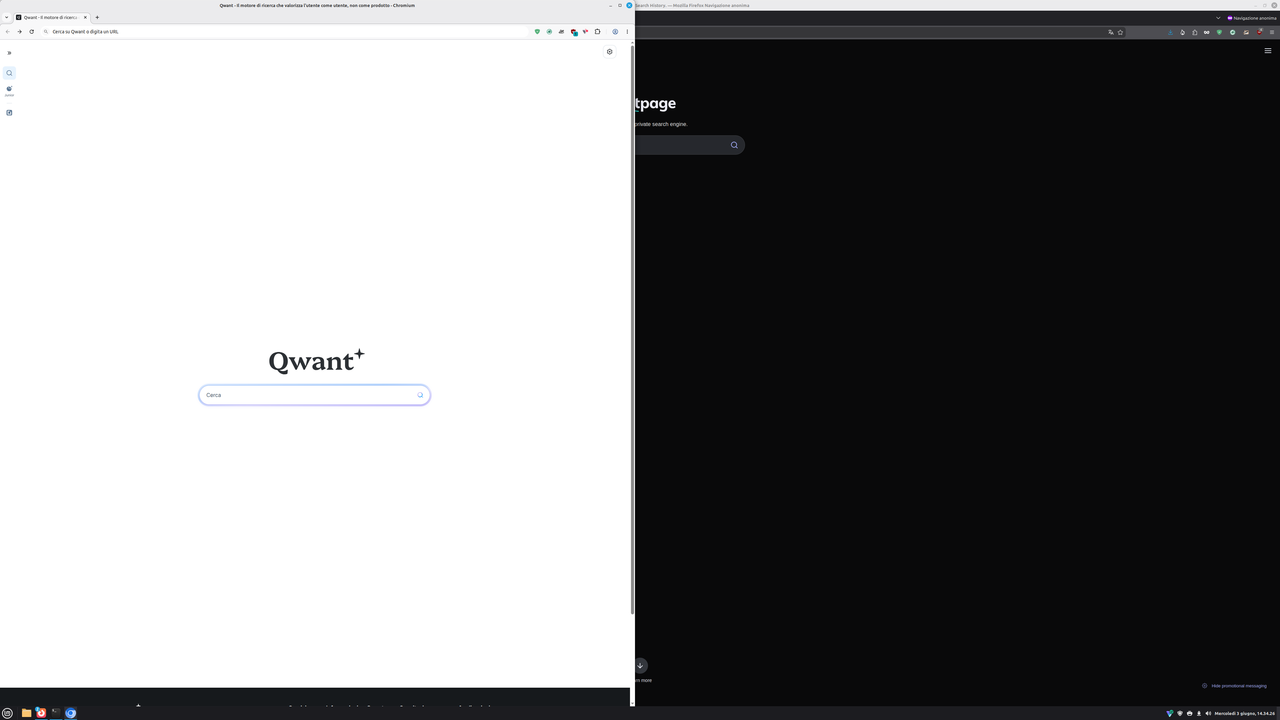The height and width of the screenshot is (720, 1280).
Task: Open Chromium extensions puzzle menu
Action: pyautogui.click(x=597, y=31)
